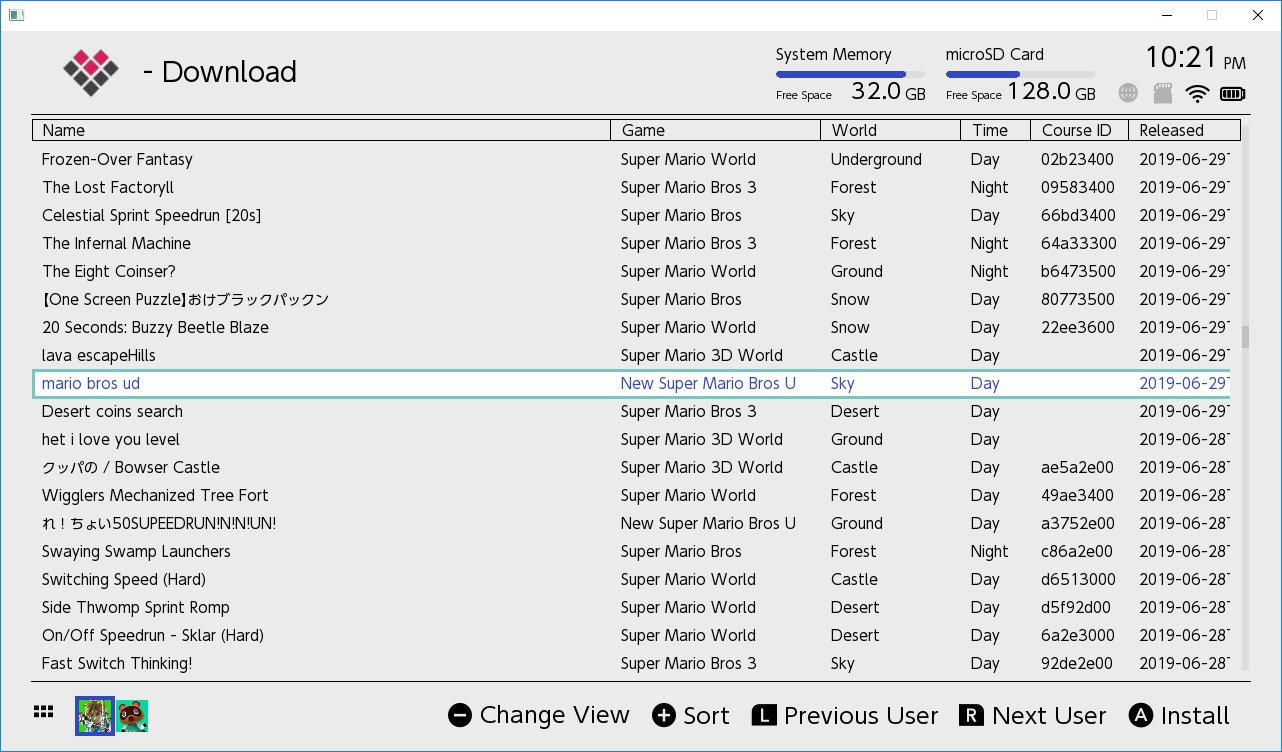
Task: Click course ID d5f92d00
Action: pos(1077,607)
